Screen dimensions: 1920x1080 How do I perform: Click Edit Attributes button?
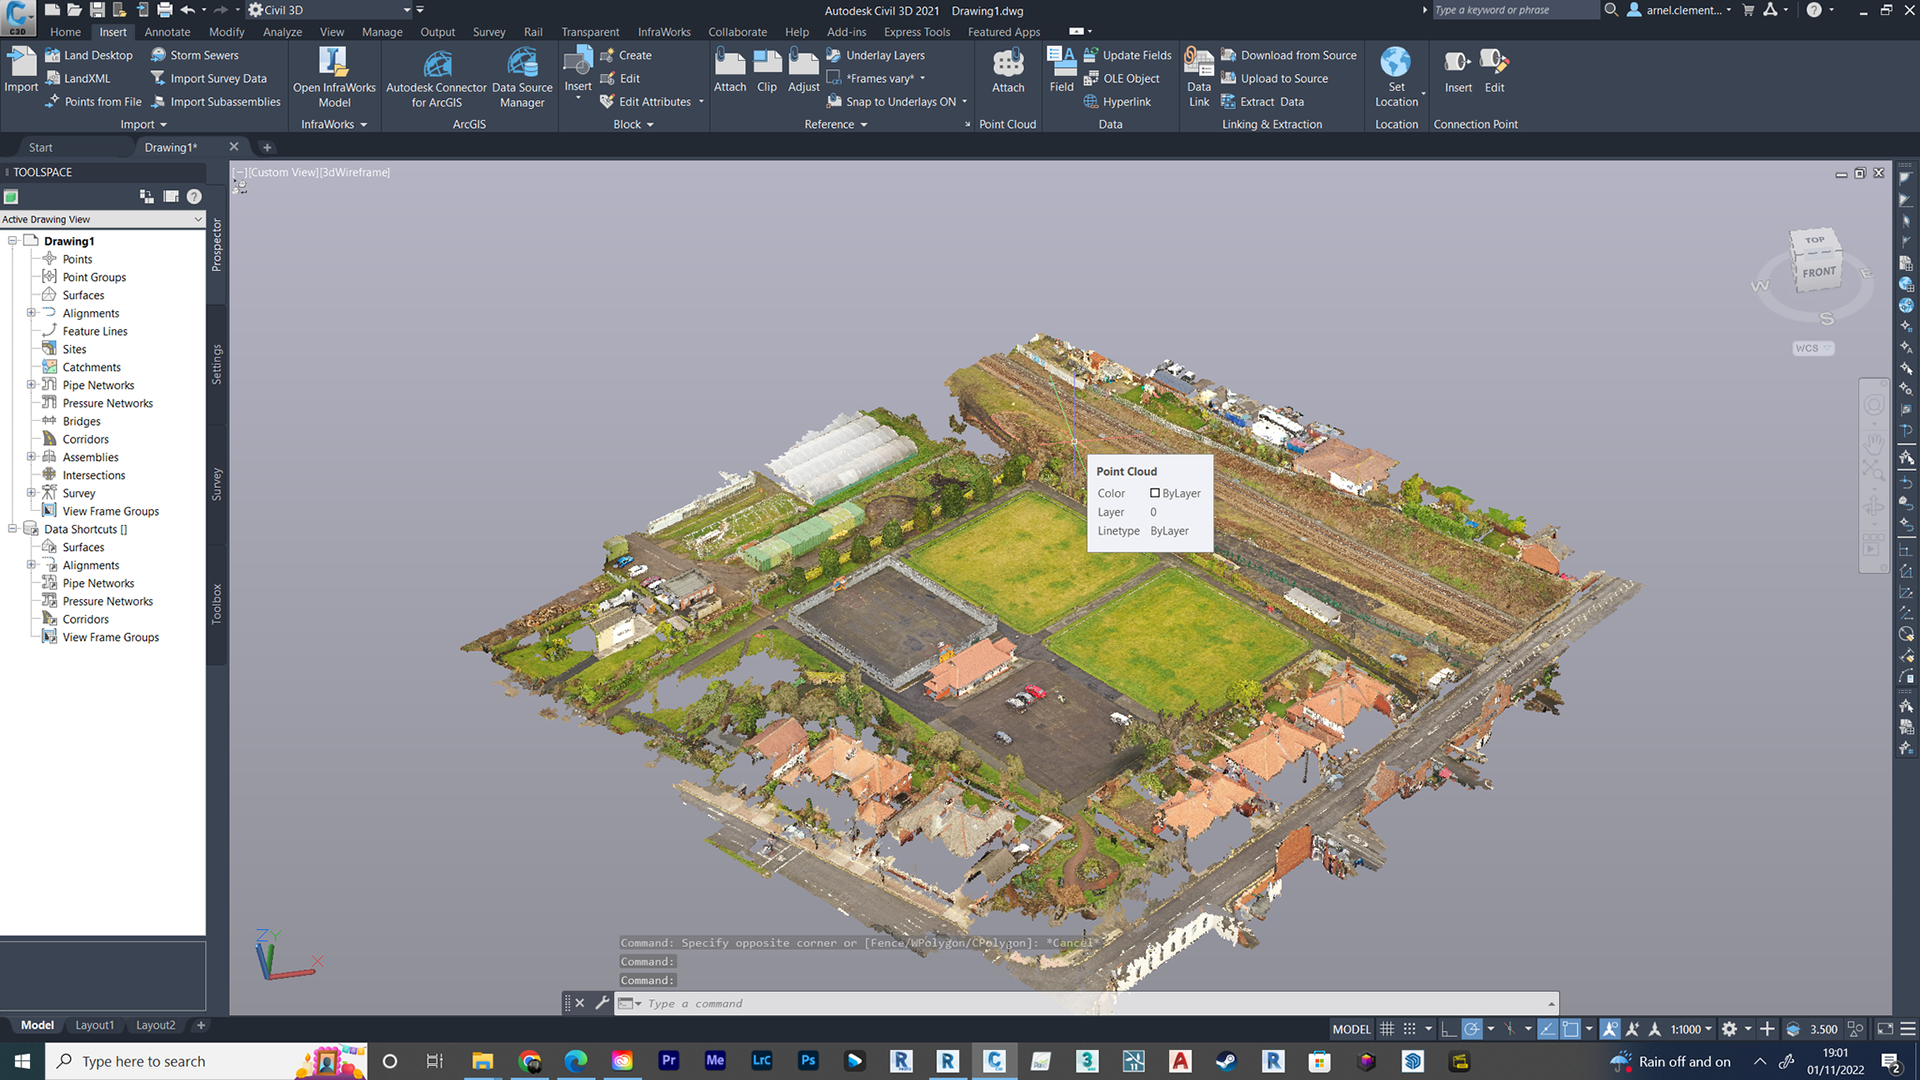click(x=646, y=101)
